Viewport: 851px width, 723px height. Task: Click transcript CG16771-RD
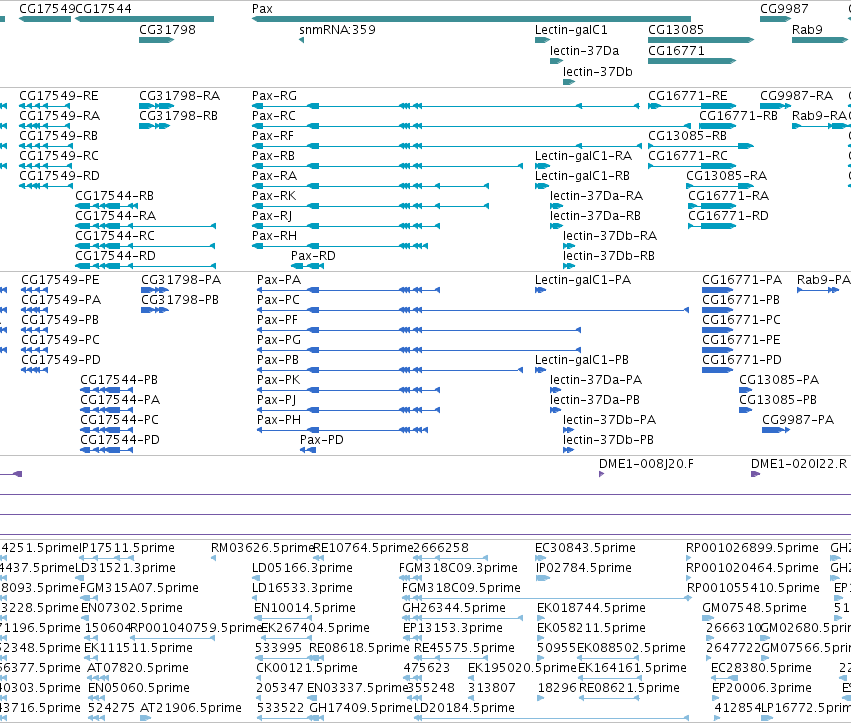[x=712, y=226]
